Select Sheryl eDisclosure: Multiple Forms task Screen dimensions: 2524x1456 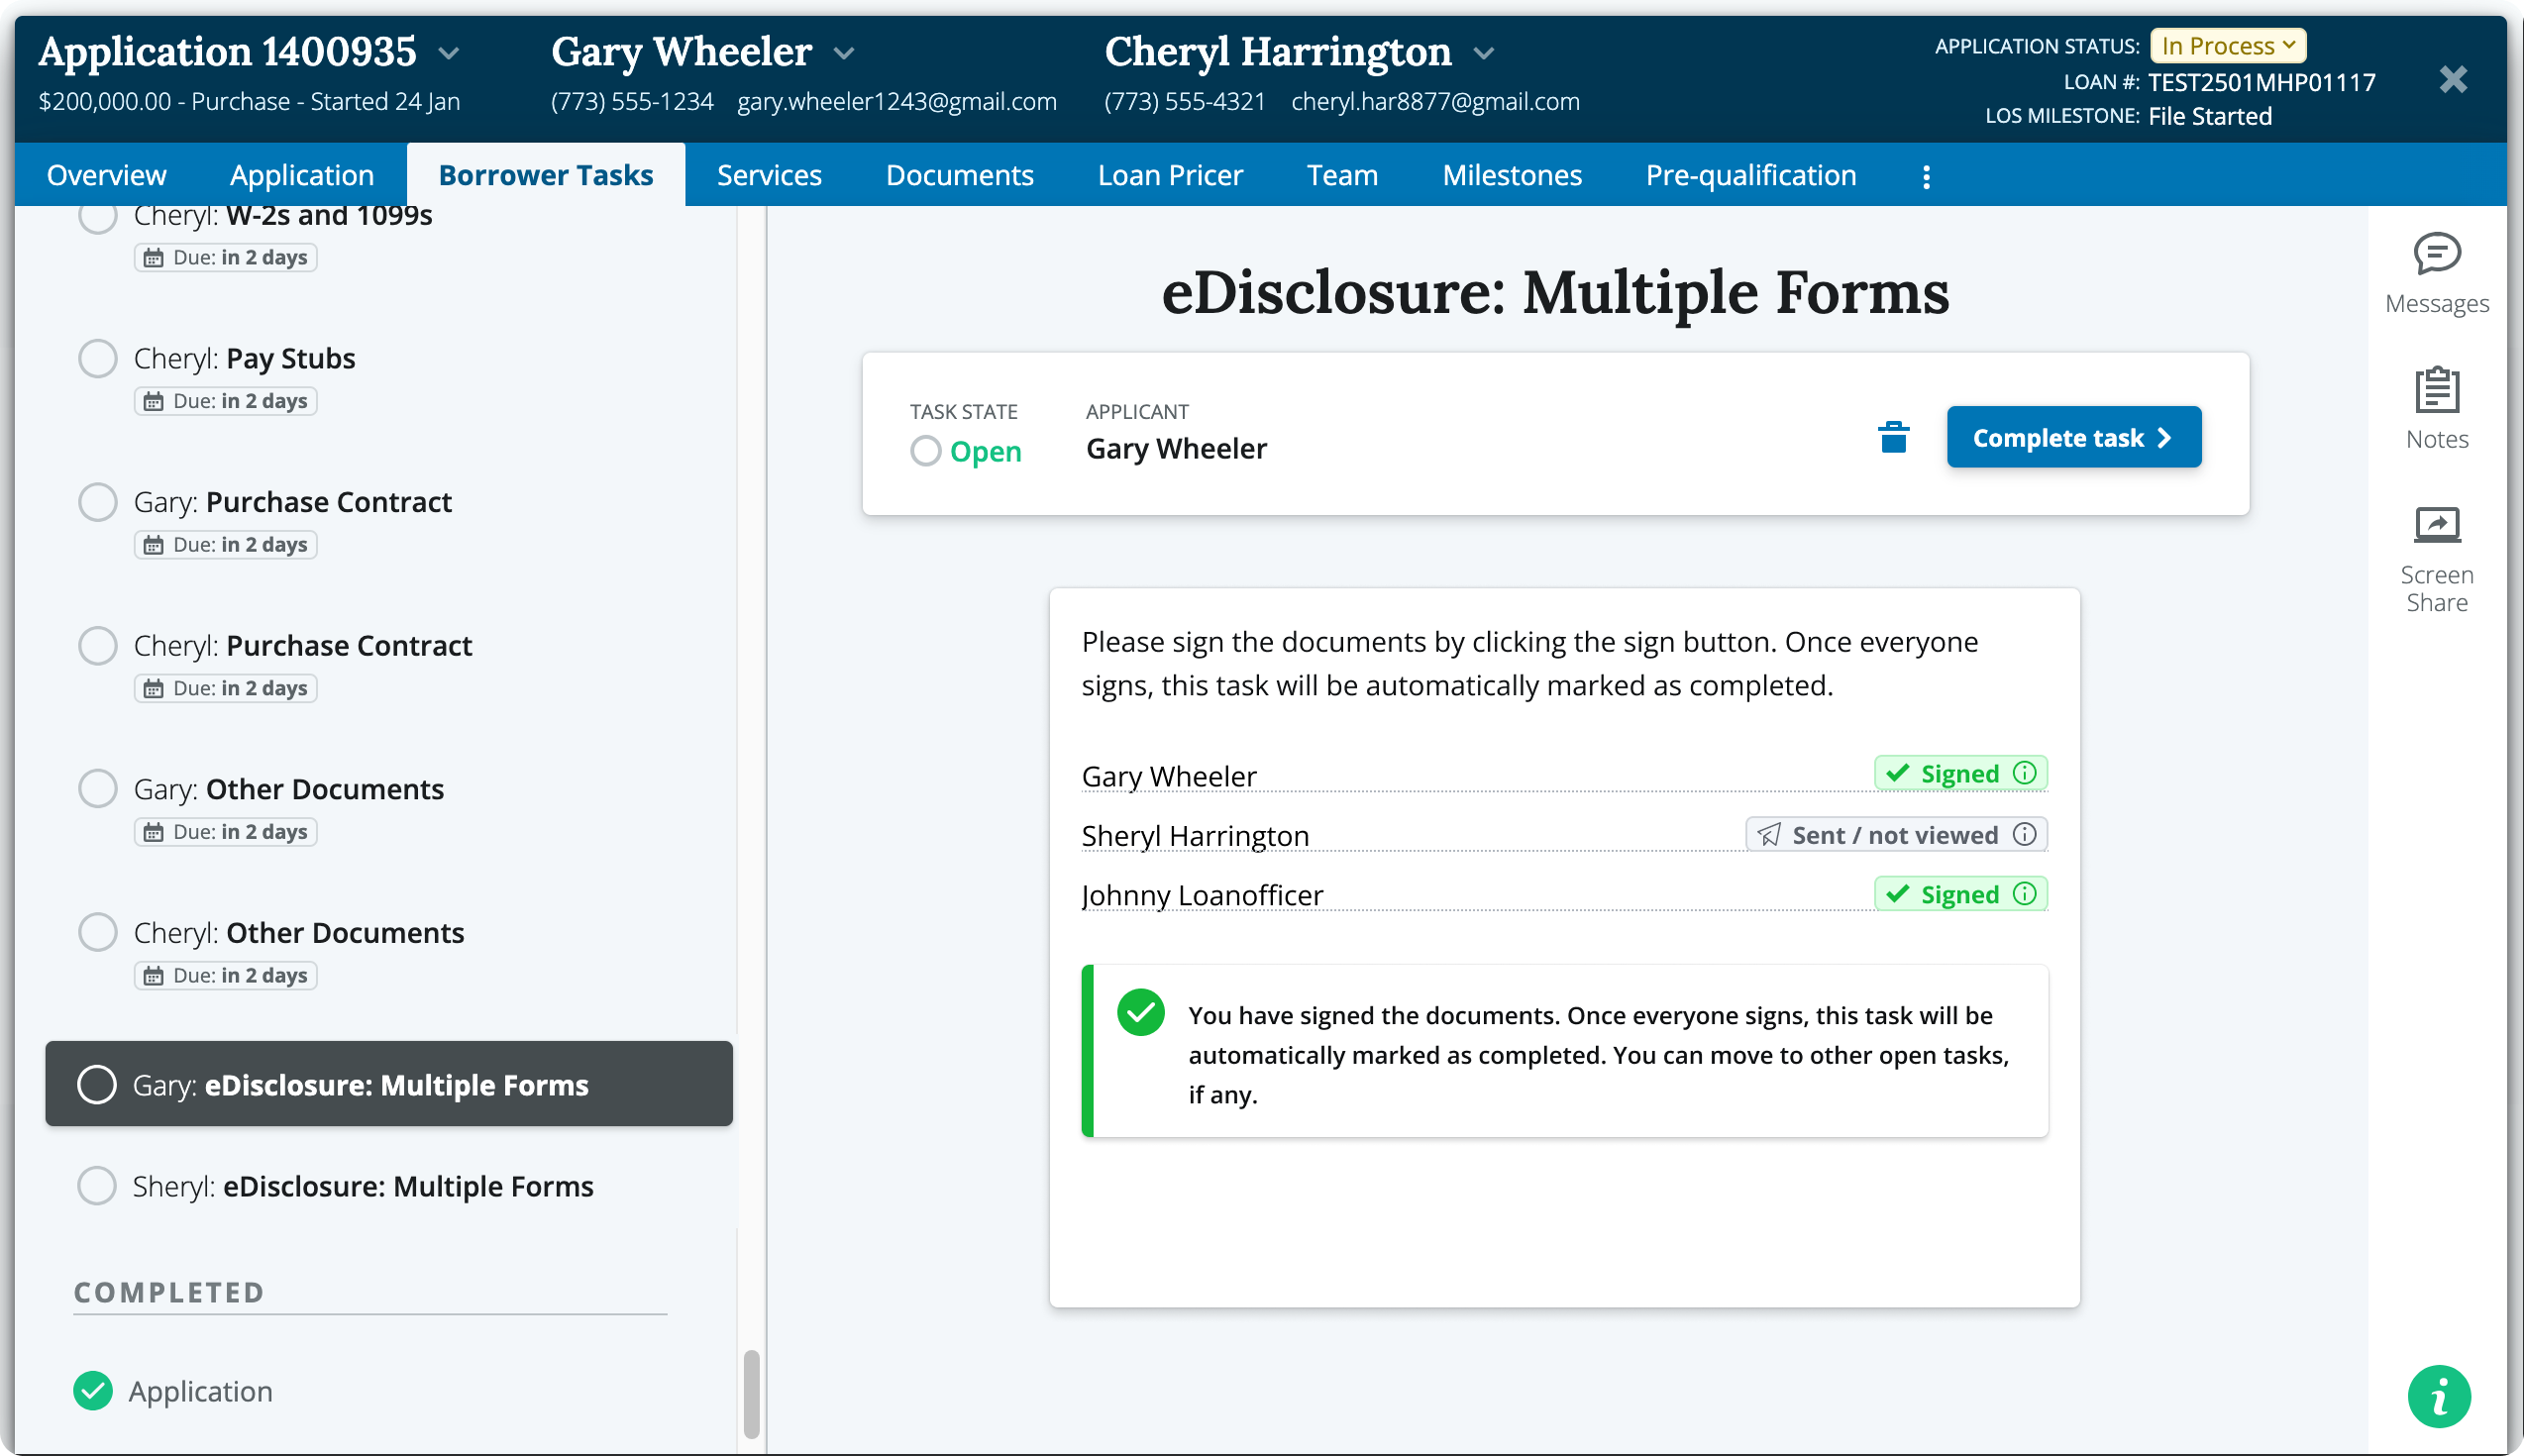point(363,1186)
